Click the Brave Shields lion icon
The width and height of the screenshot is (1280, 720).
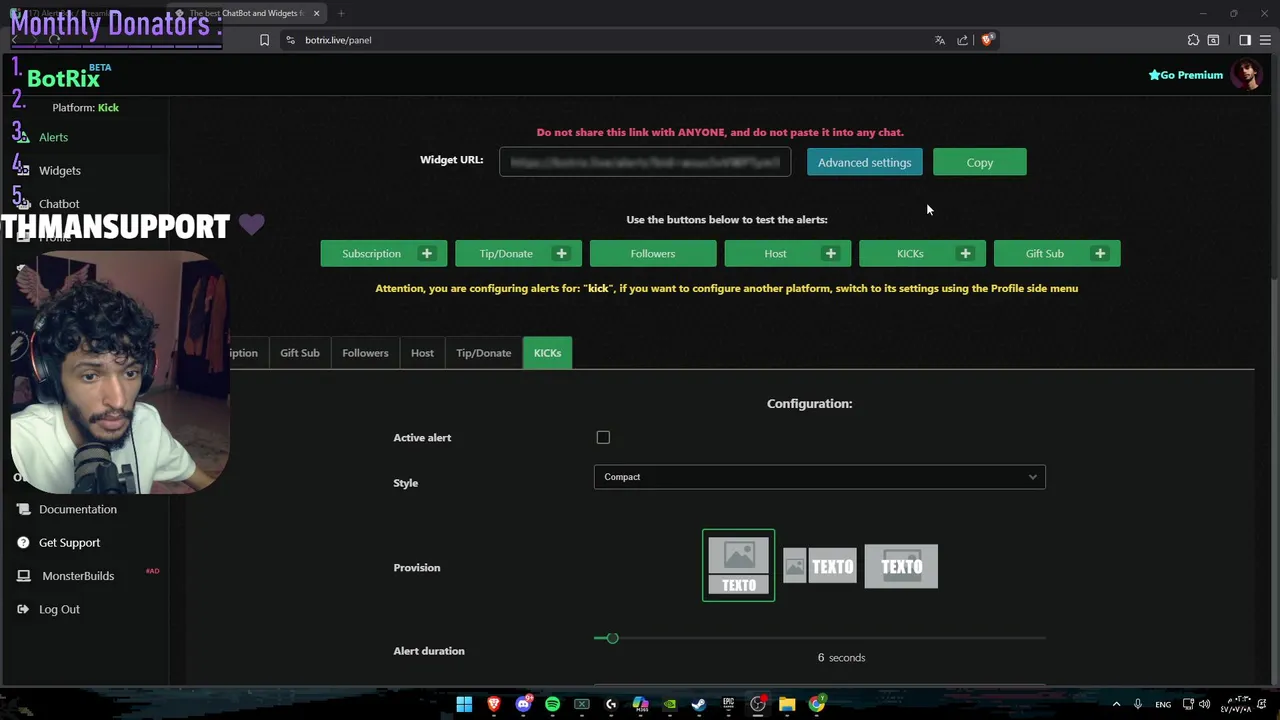click(987, 40)
